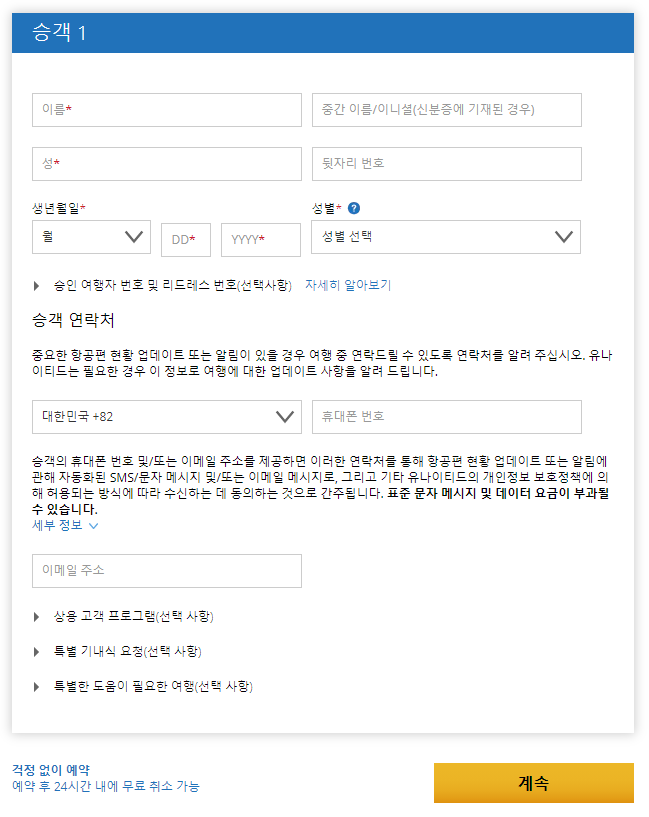Open the 자세히 알아보기 link
Screen dimensions: 649x817
click(348, 285)
